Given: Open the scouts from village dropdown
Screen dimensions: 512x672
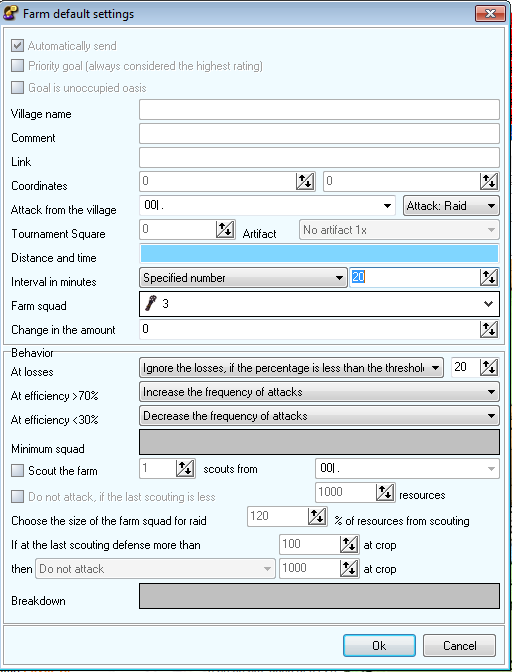Looking at the screenshot, I should pyautogui.click(x=407, y=468).
